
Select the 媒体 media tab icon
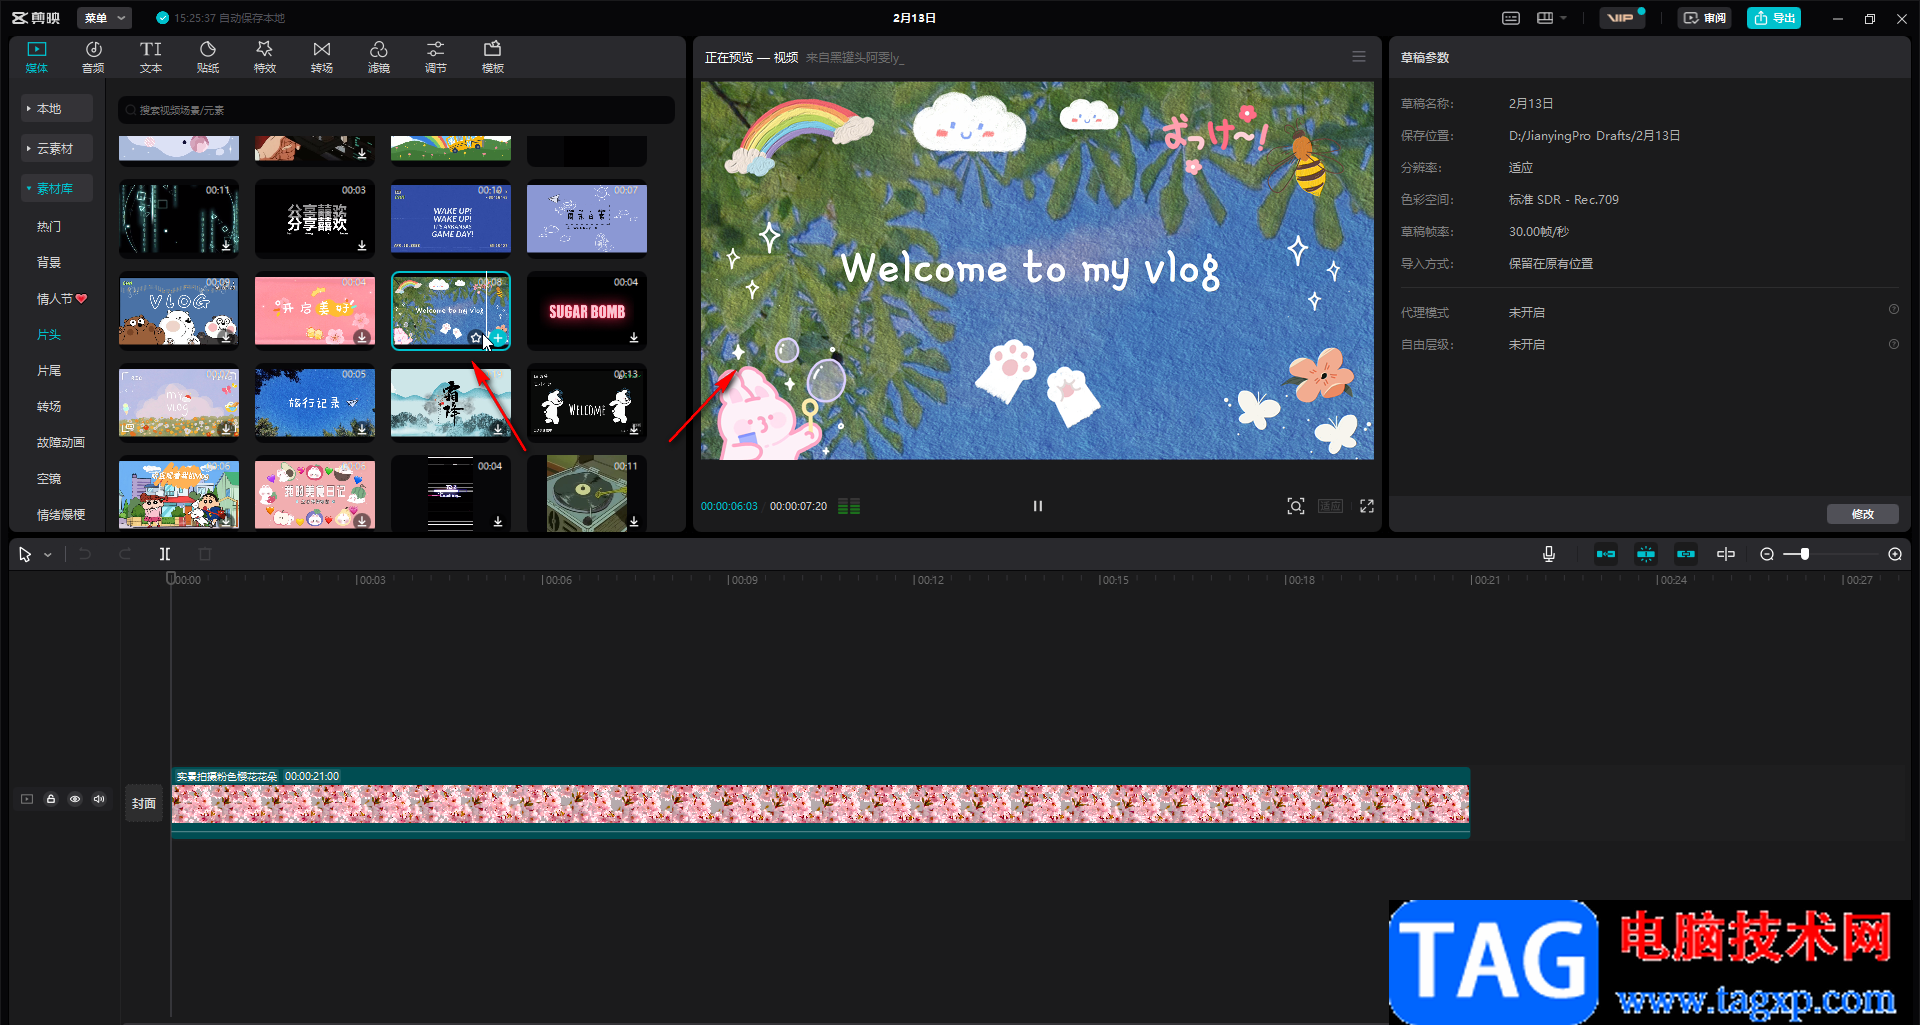coord(37,57)
